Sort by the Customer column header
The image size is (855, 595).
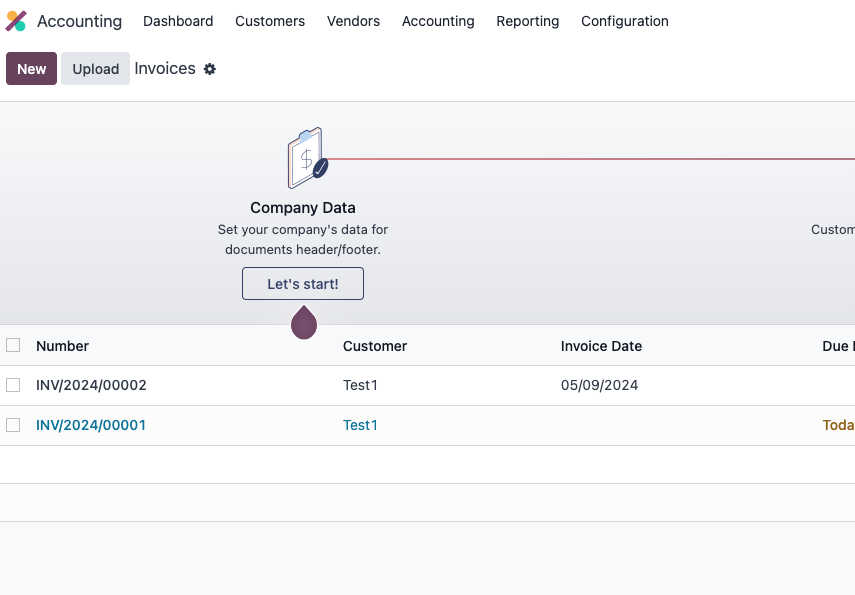coord(375,346)
